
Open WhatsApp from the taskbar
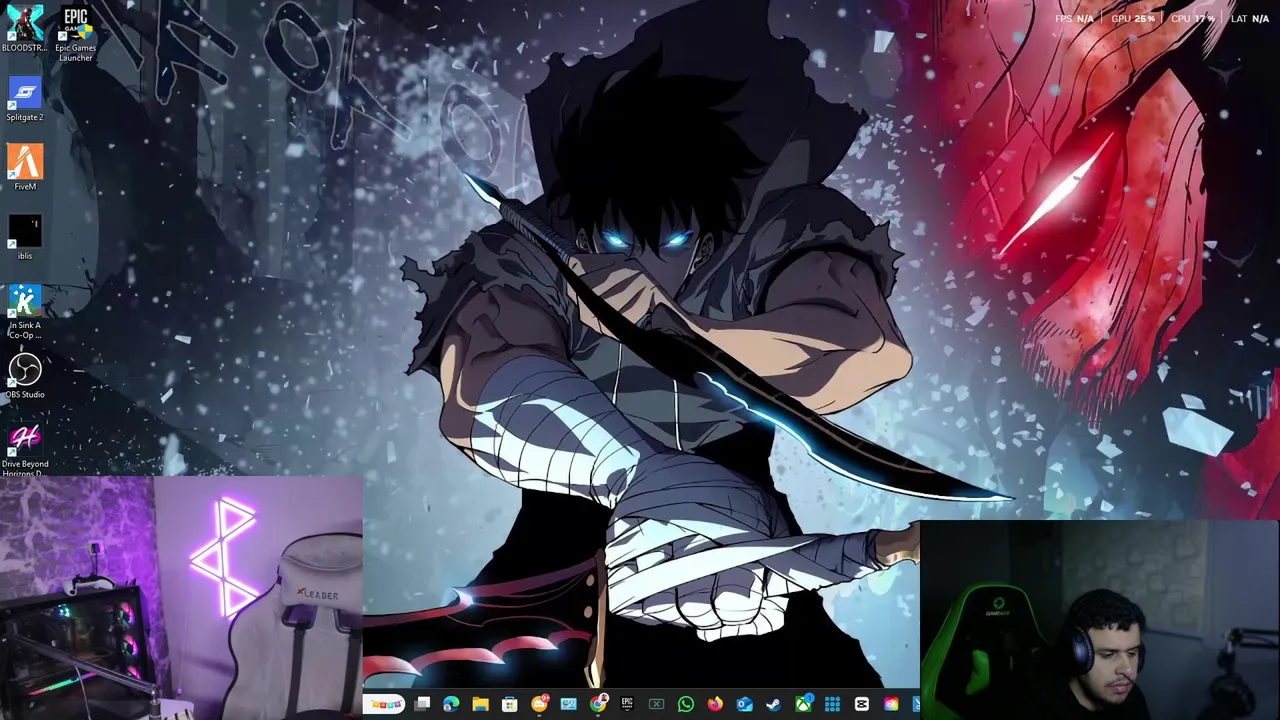[685, 705]
